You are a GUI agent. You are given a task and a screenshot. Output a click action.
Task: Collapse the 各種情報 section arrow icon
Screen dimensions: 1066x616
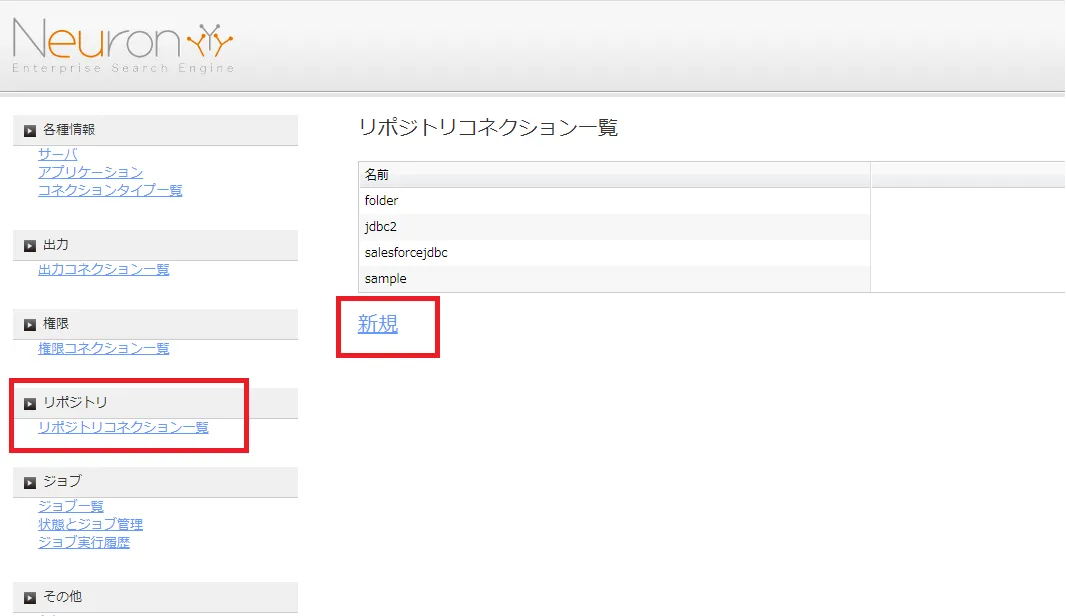click(30, 130)
